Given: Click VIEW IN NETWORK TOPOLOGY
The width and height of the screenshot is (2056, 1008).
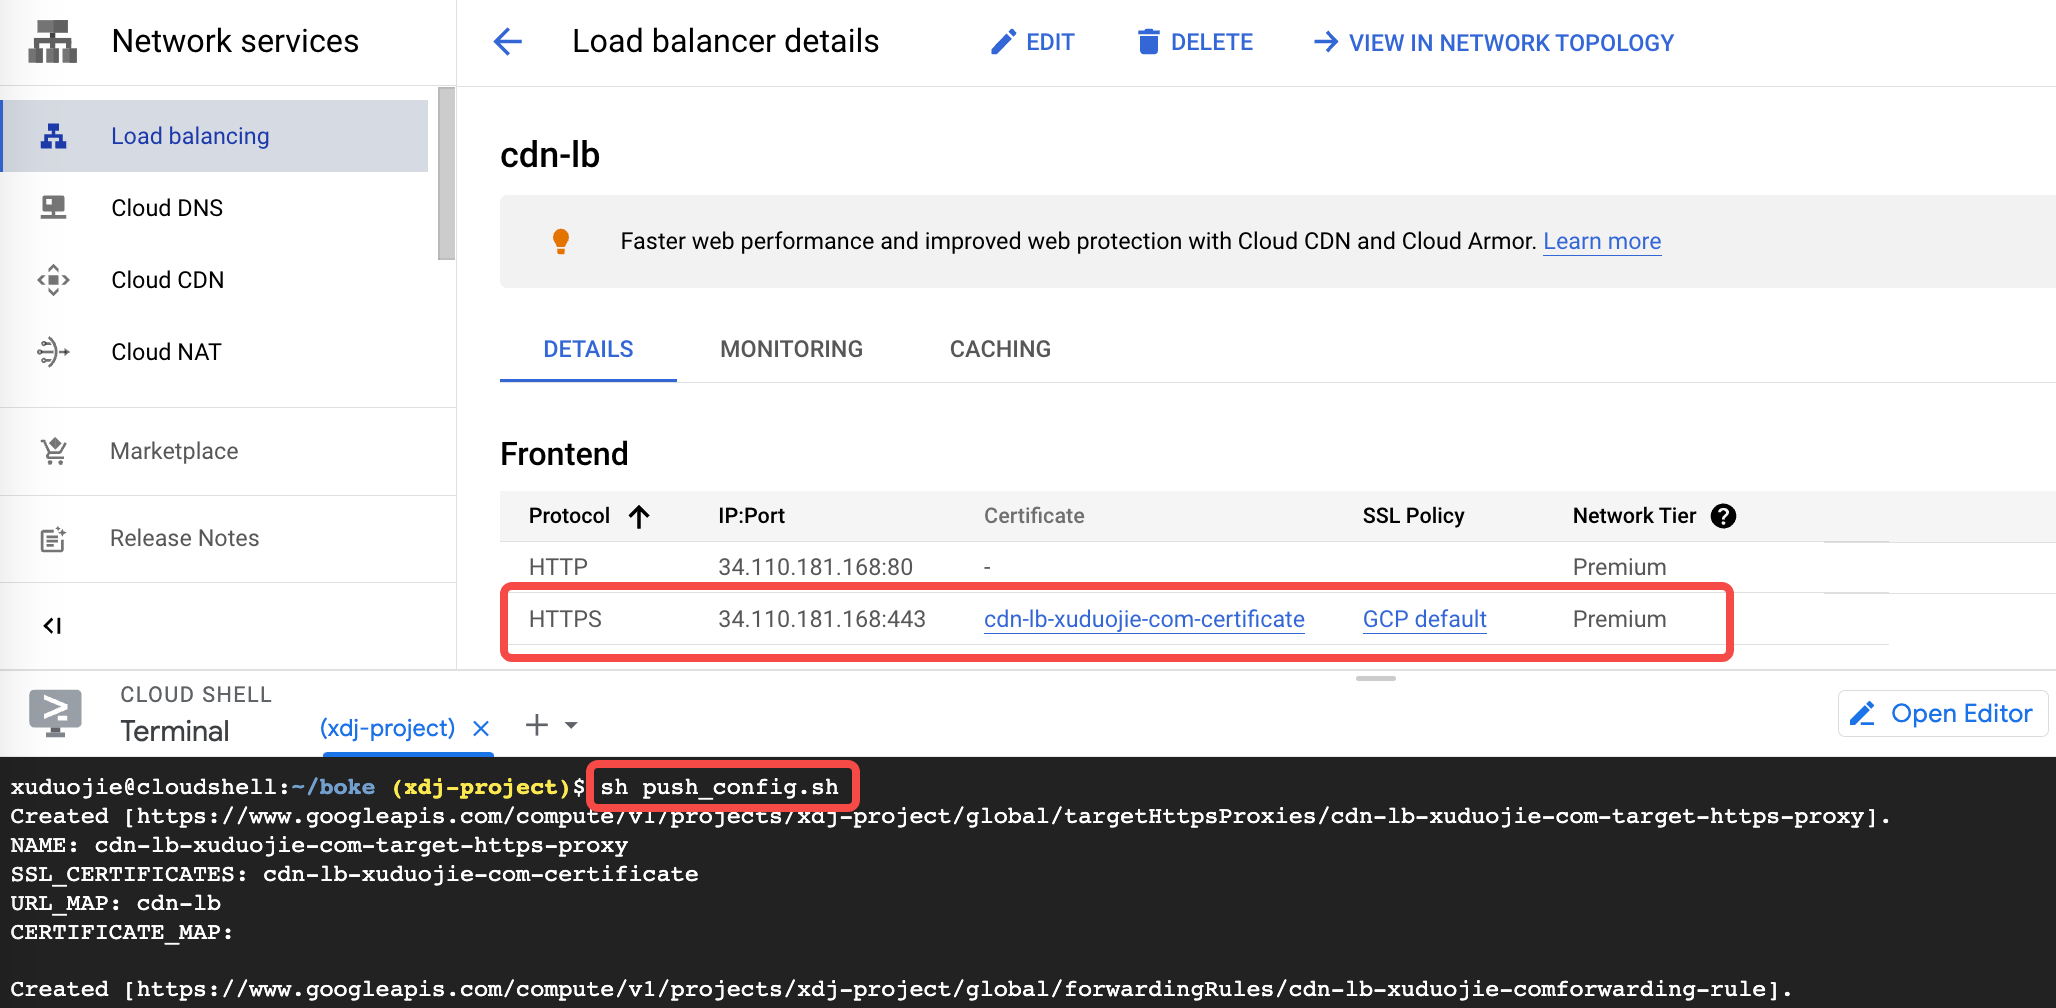Looking at the screenshot, I should coord(1493,42).
